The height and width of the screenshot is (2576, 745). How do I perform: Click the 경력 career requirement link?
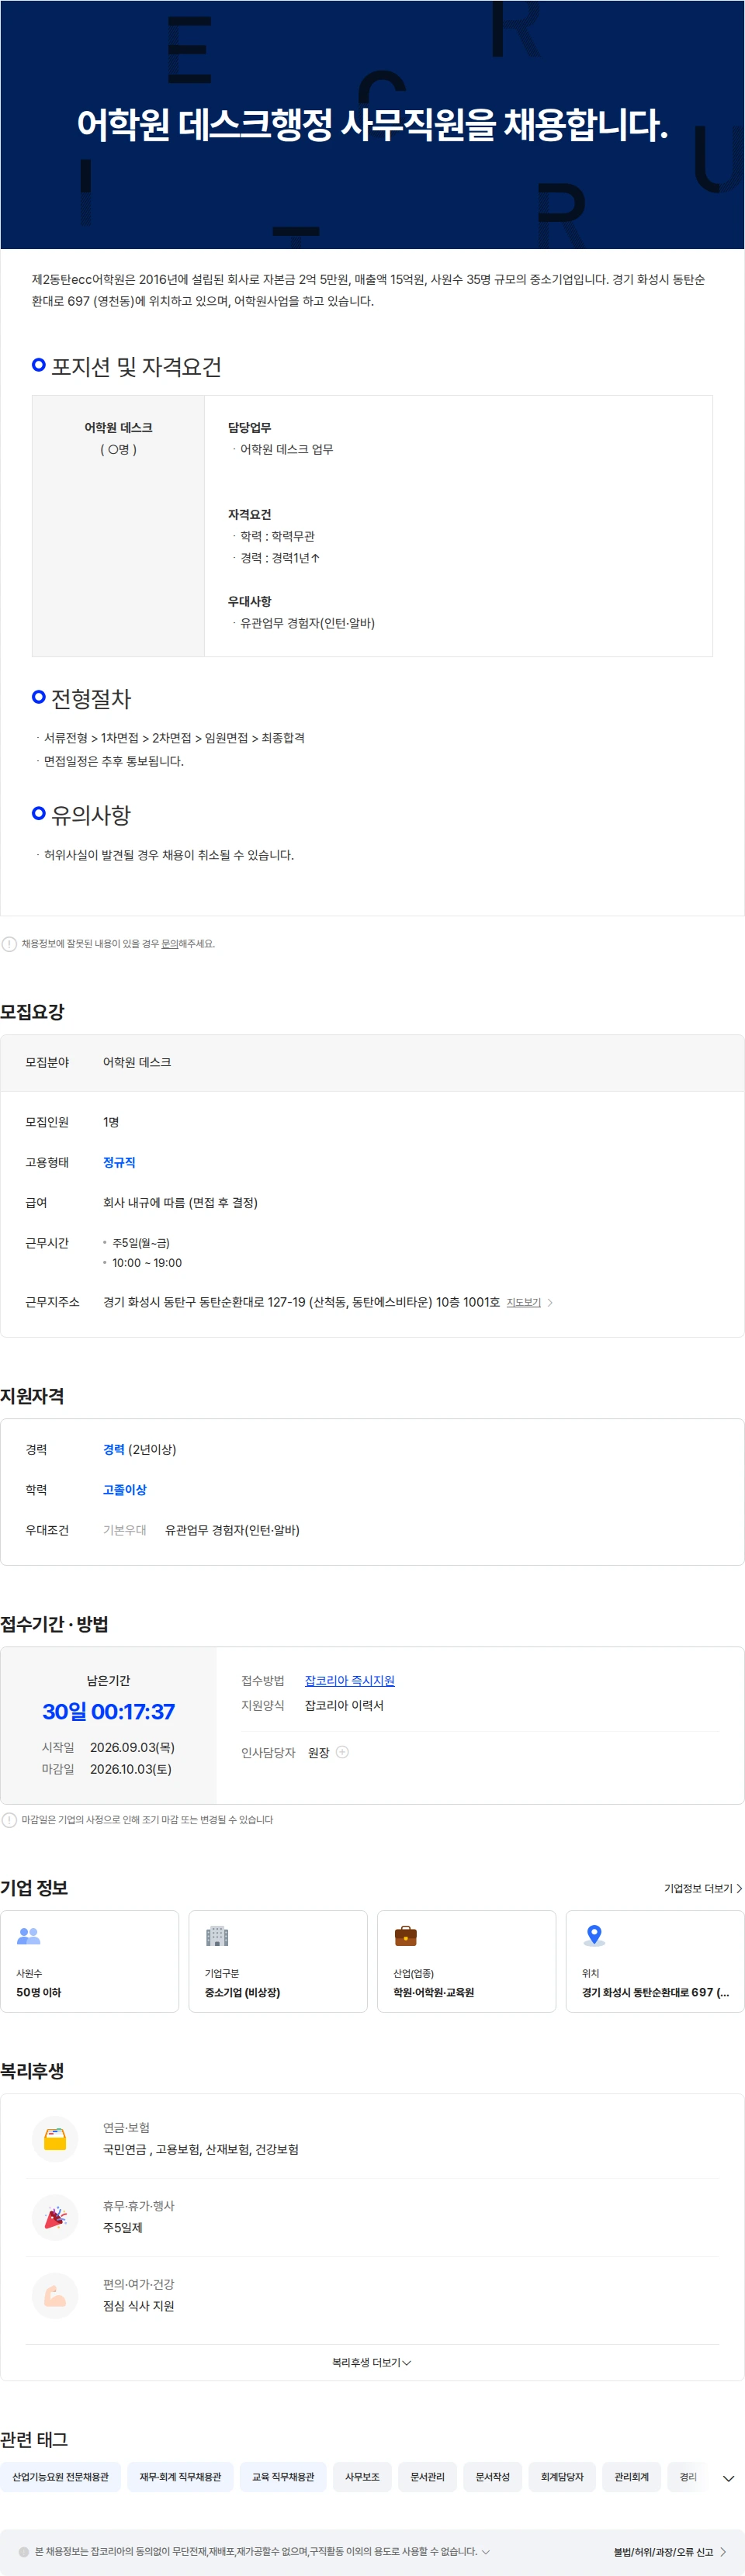point(114,1449)
